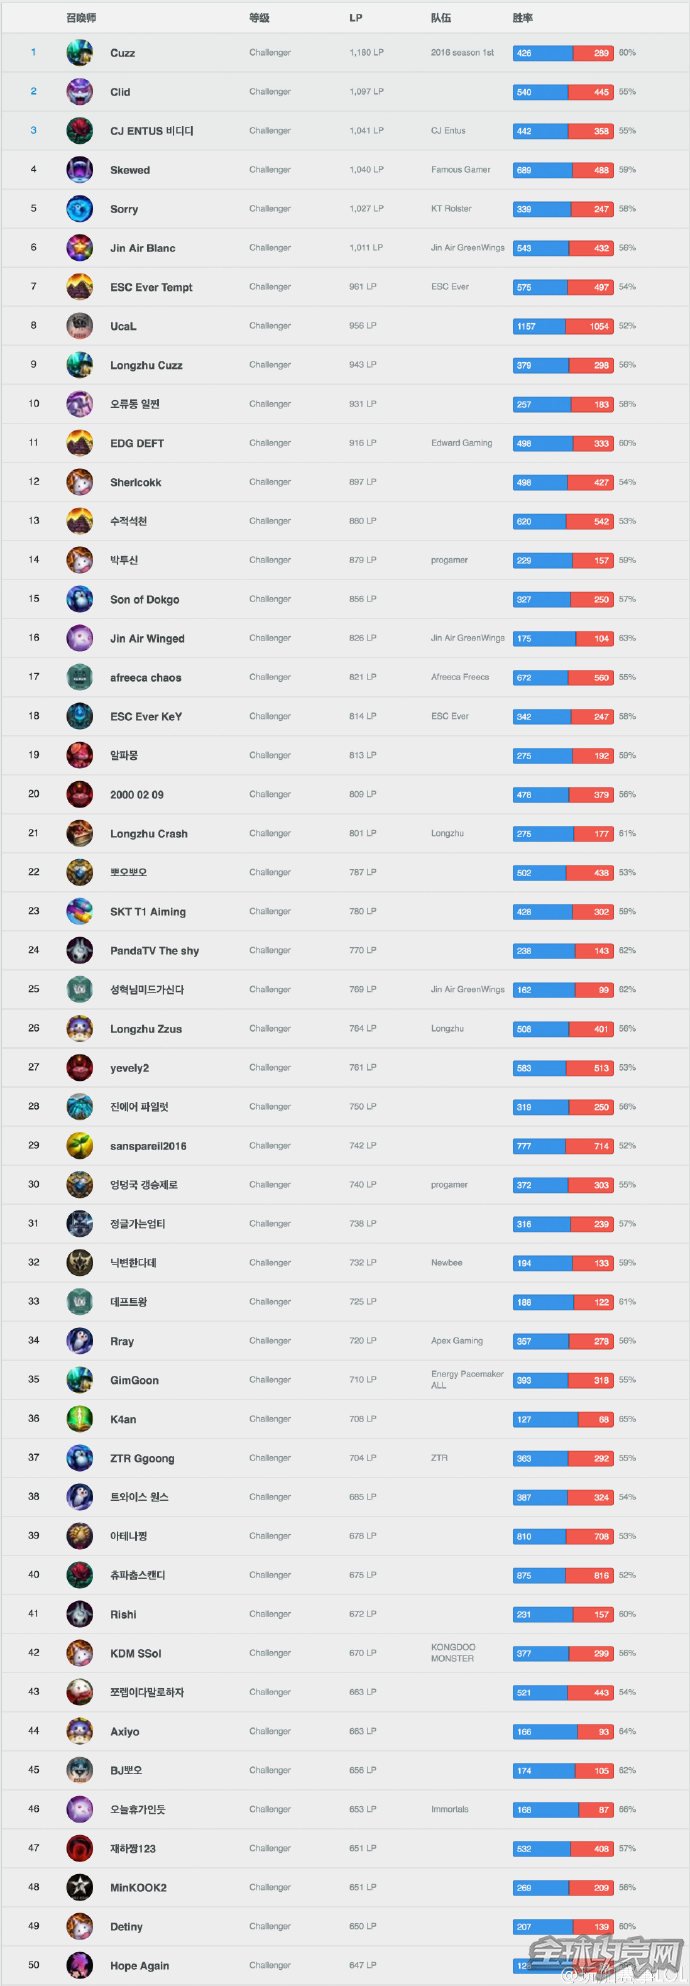Click the champion avatar beside GimGoon

click(79, 1380)
